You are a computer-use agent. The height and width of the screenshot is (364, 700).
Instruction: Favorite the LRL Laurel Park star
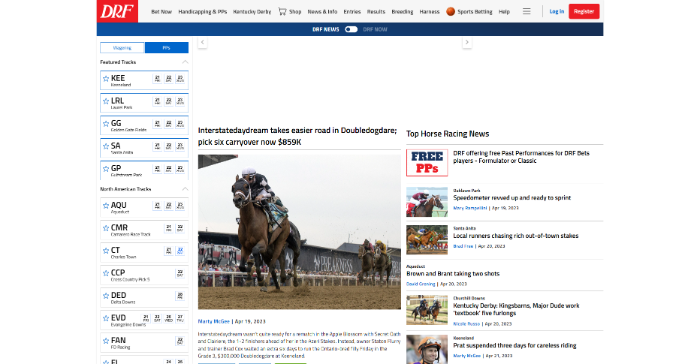106,101
